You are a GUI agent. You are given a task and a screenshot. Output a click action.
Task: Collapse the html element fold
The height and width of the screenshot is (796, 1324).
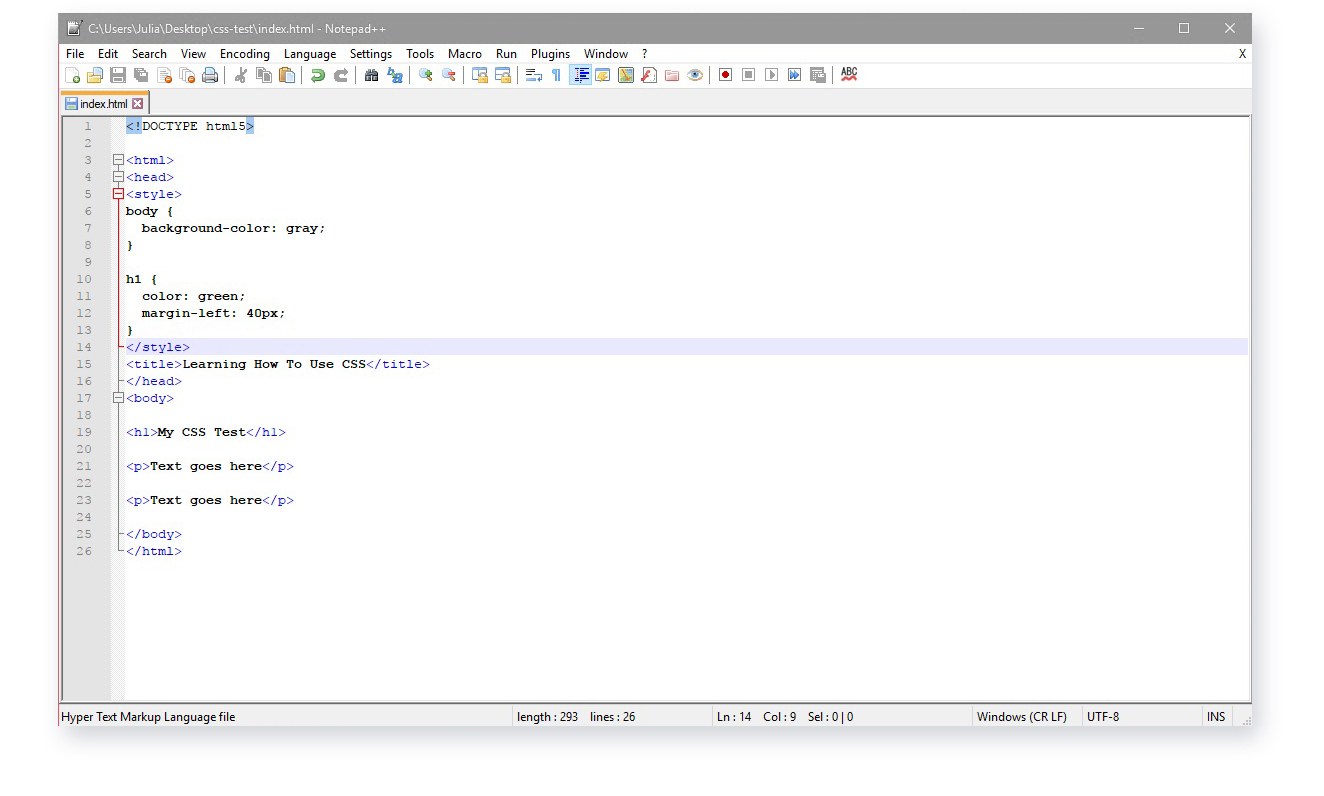pyautogui.click(x=118, y=159)
